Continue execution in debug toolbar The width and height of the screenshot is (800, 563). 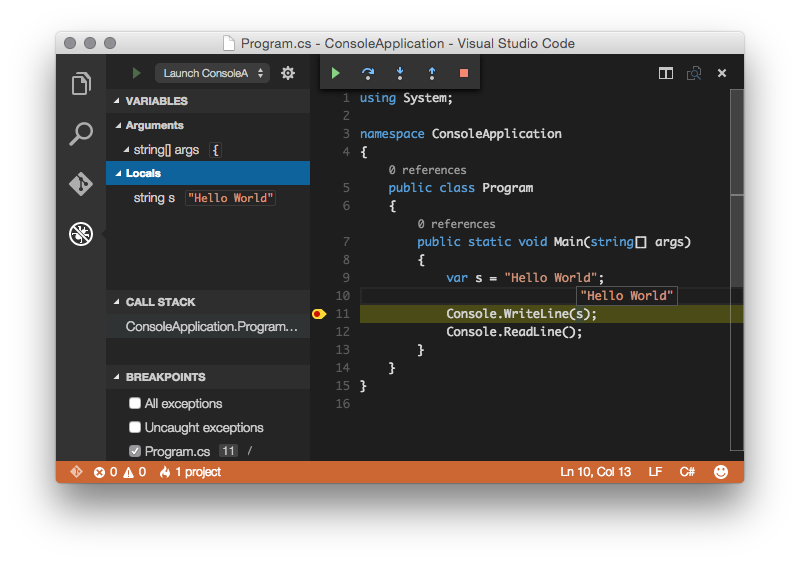335,73
